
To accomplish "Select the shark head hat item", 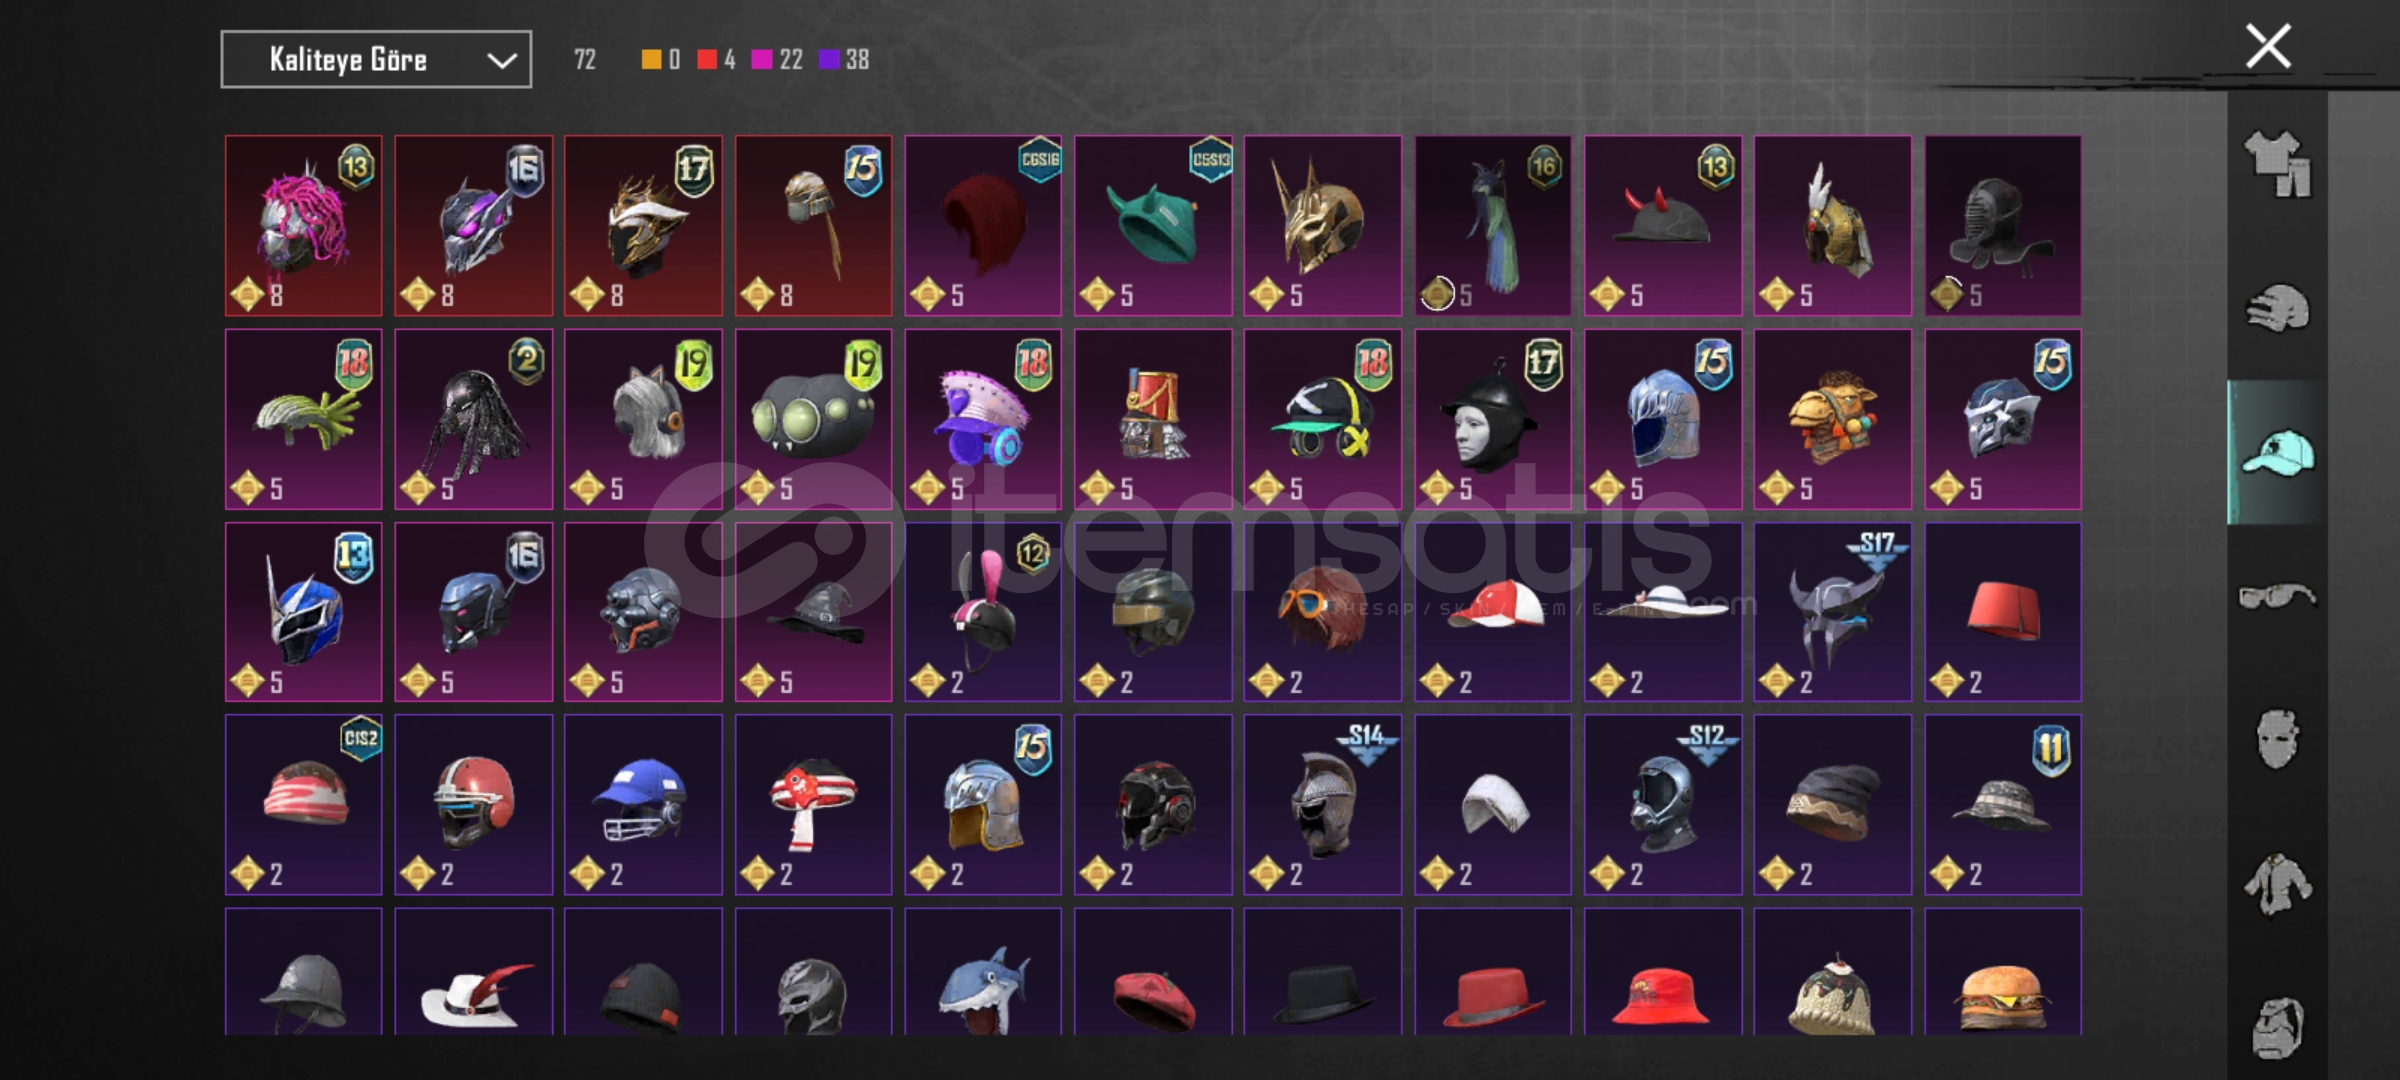I will [x=983, y=972].
